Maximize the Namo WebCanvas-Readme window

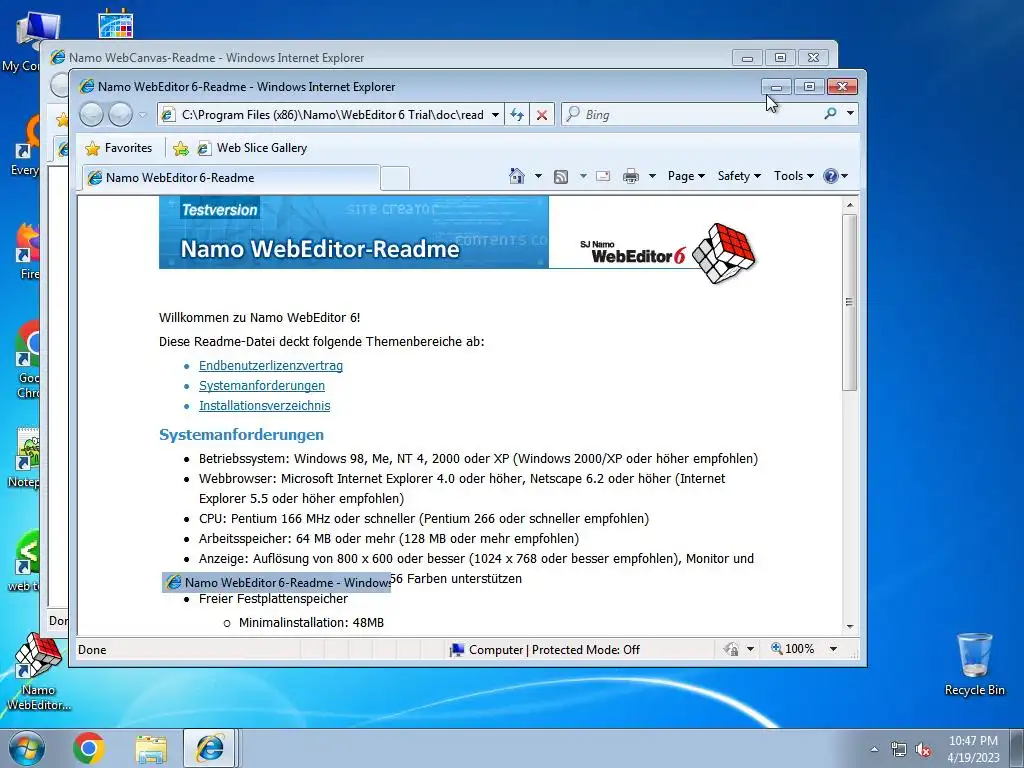point(780,58)
